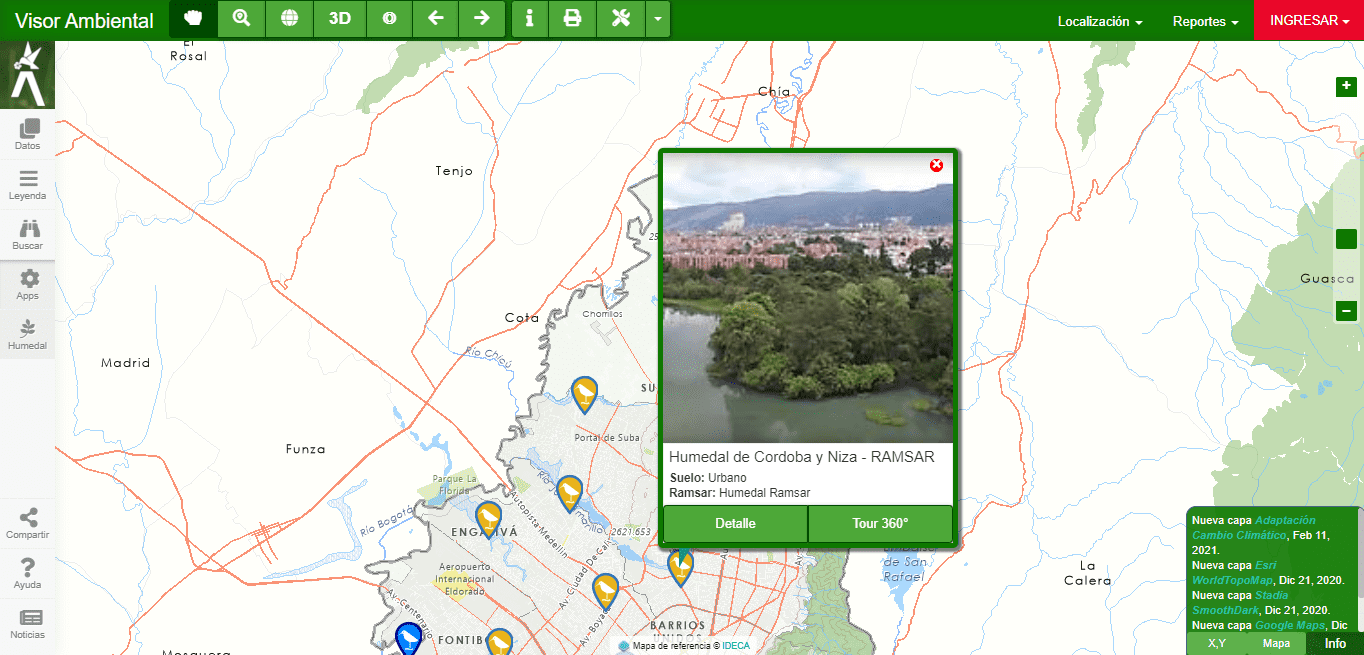
Task: Click the Detalle button in popup
Action: (735, 524)
